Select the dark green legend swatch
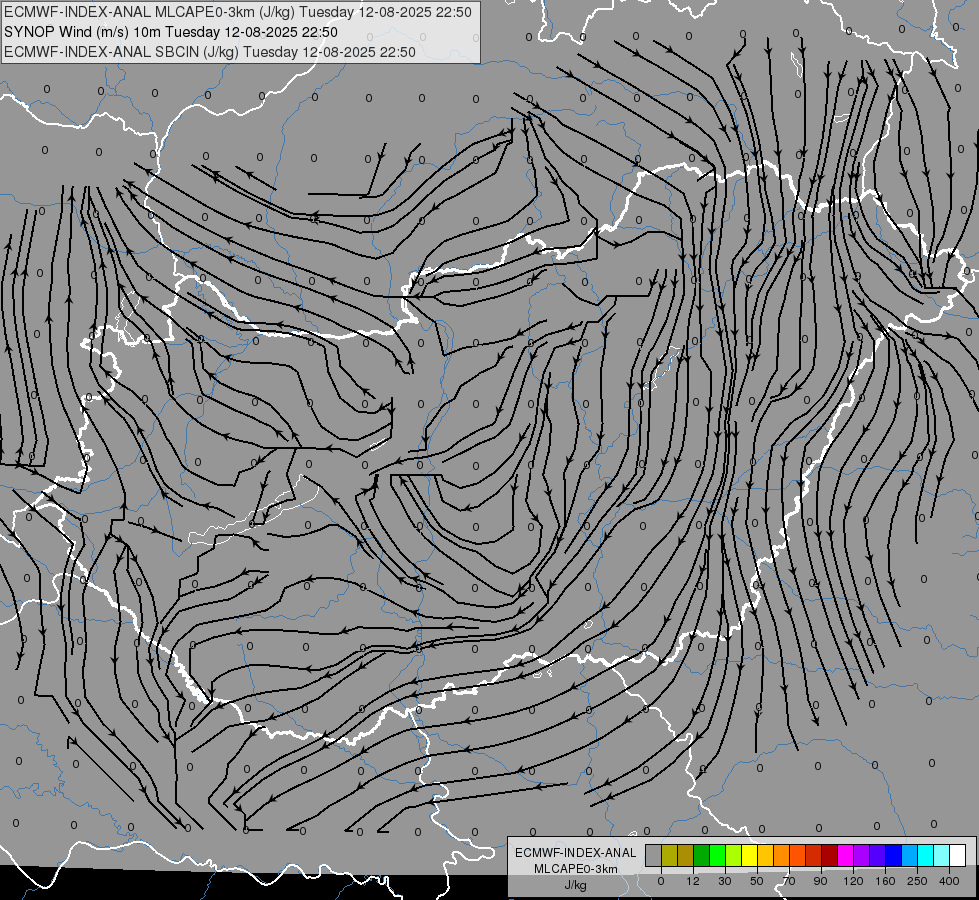 701,855
